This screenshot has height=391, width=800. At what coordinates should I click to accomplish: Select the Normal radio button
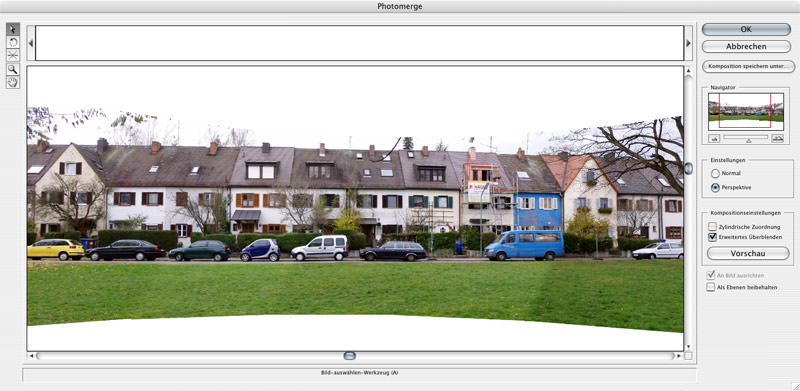[x=715, y=174]
